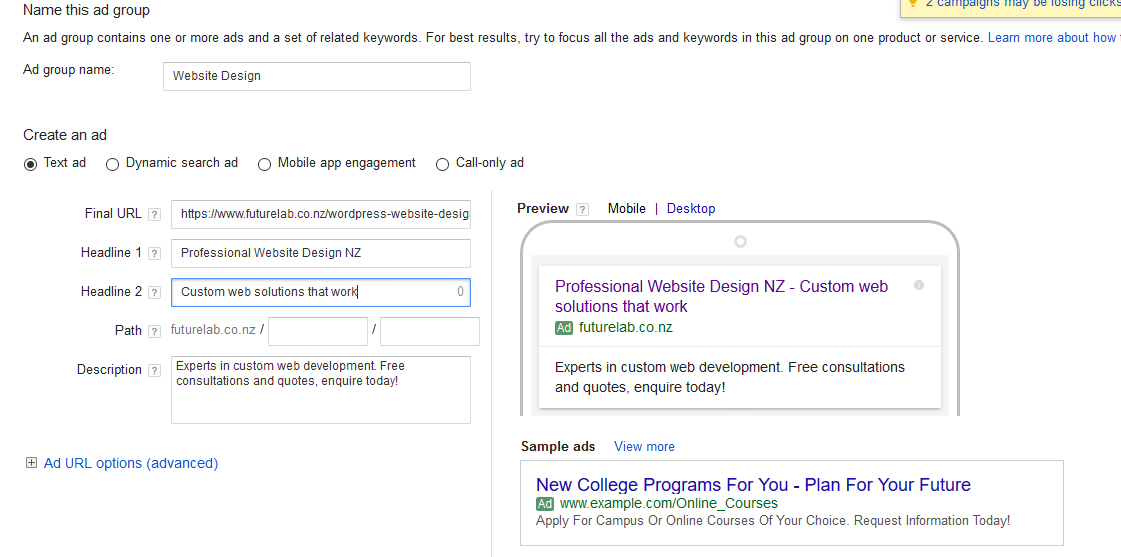
Task: Click the help icon next to Final URL
Action: (154, 215)
